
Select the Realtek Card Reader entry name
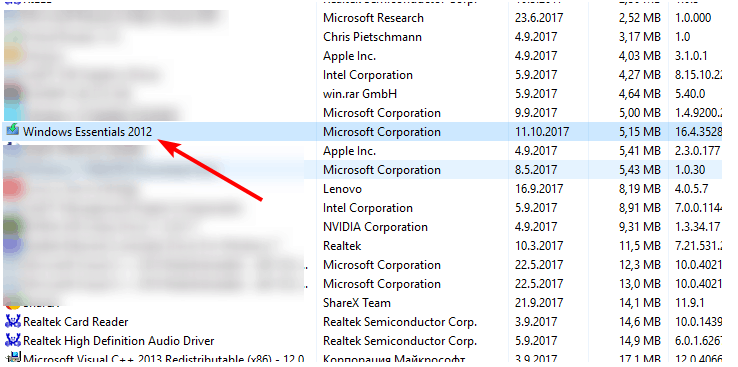[x=76, y=322]
